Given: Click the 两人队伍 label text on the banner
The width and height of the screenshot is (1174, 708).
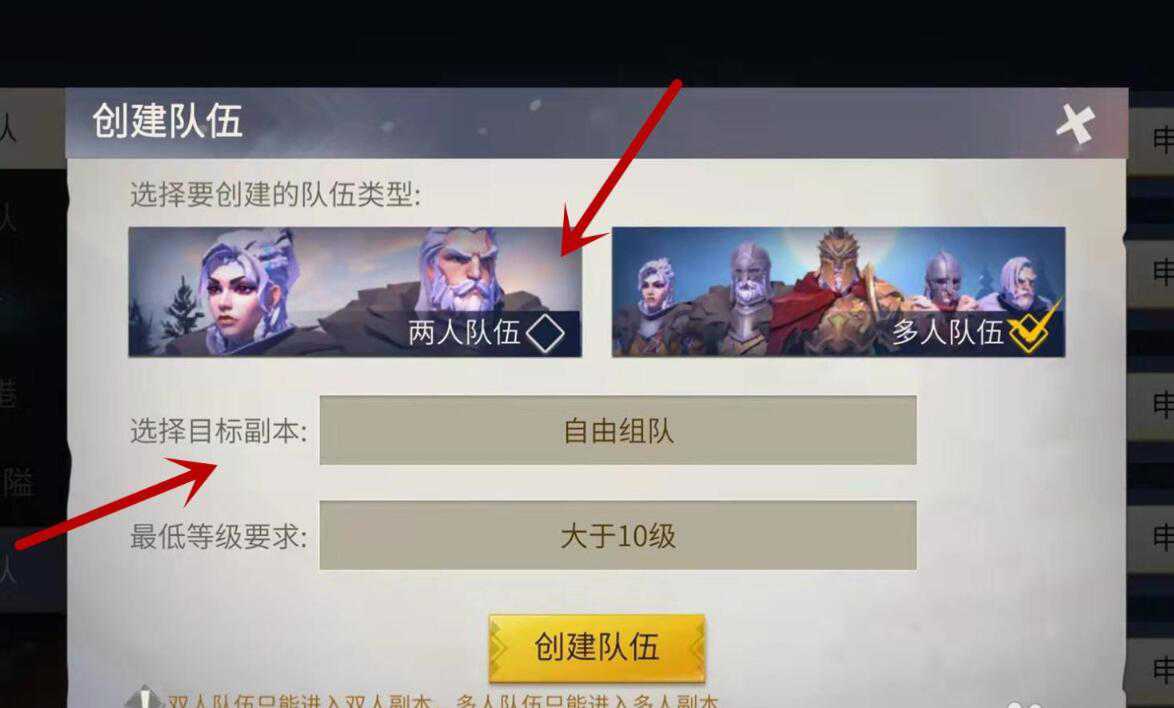Looking at the screenshot, I should 464,332.
